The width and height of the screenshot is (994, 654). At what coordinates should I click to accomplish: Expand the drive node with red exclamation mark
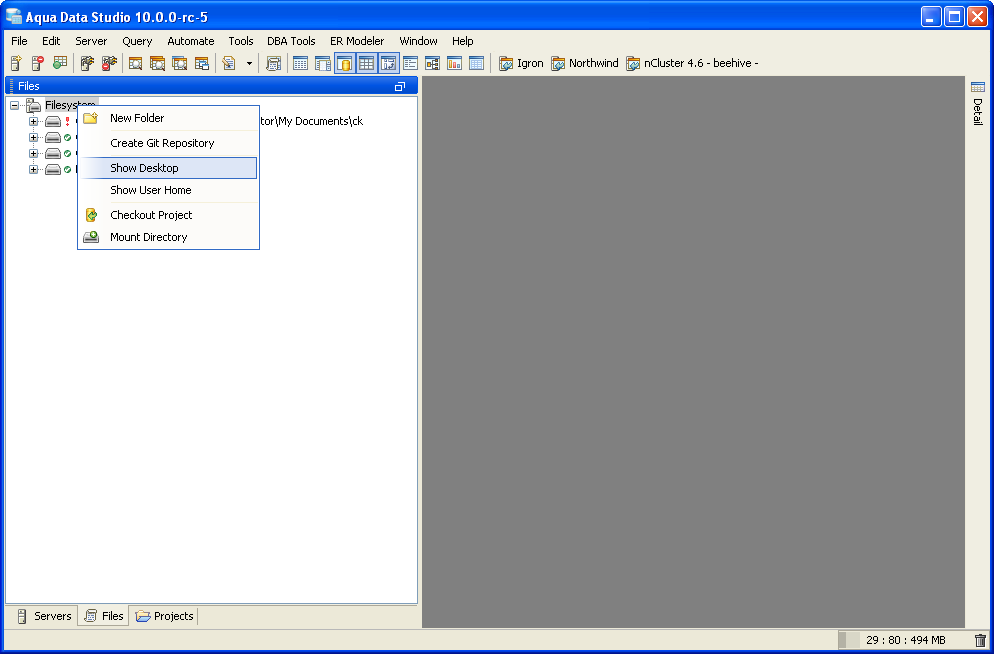(34, 121)
